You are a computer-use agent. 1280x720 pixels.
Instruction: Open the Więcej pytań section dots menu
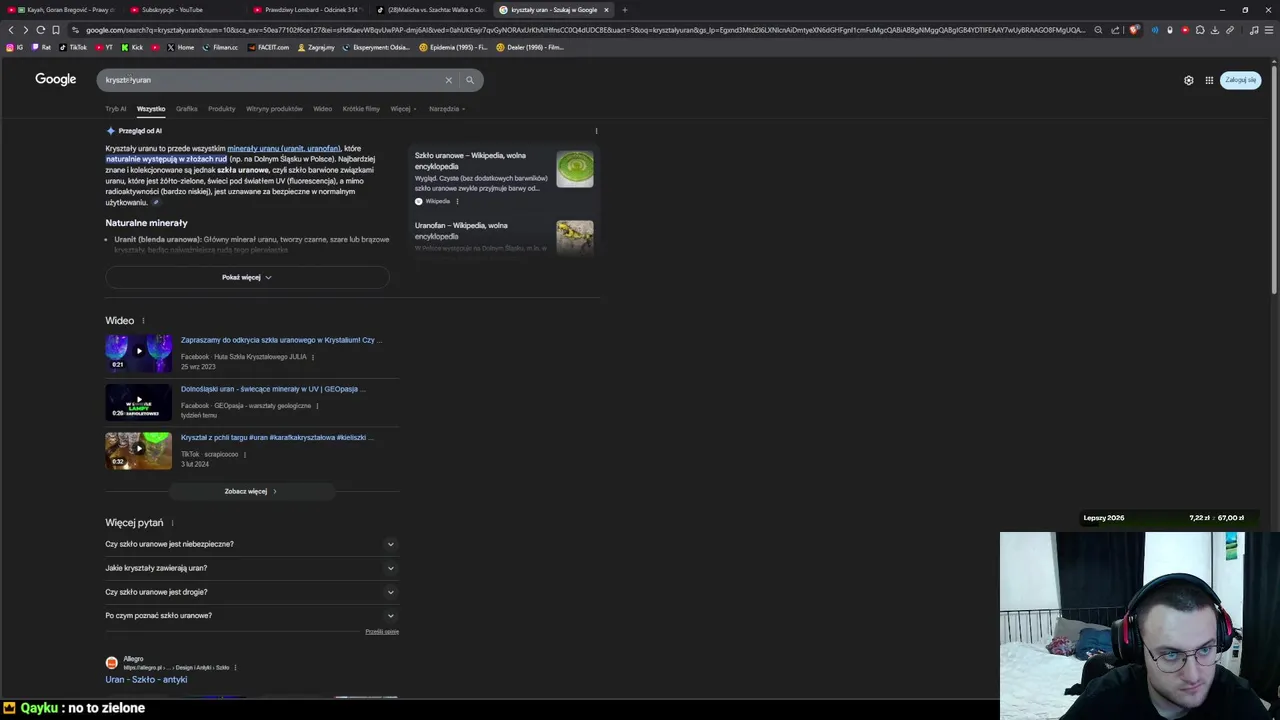tap(172, 523)
